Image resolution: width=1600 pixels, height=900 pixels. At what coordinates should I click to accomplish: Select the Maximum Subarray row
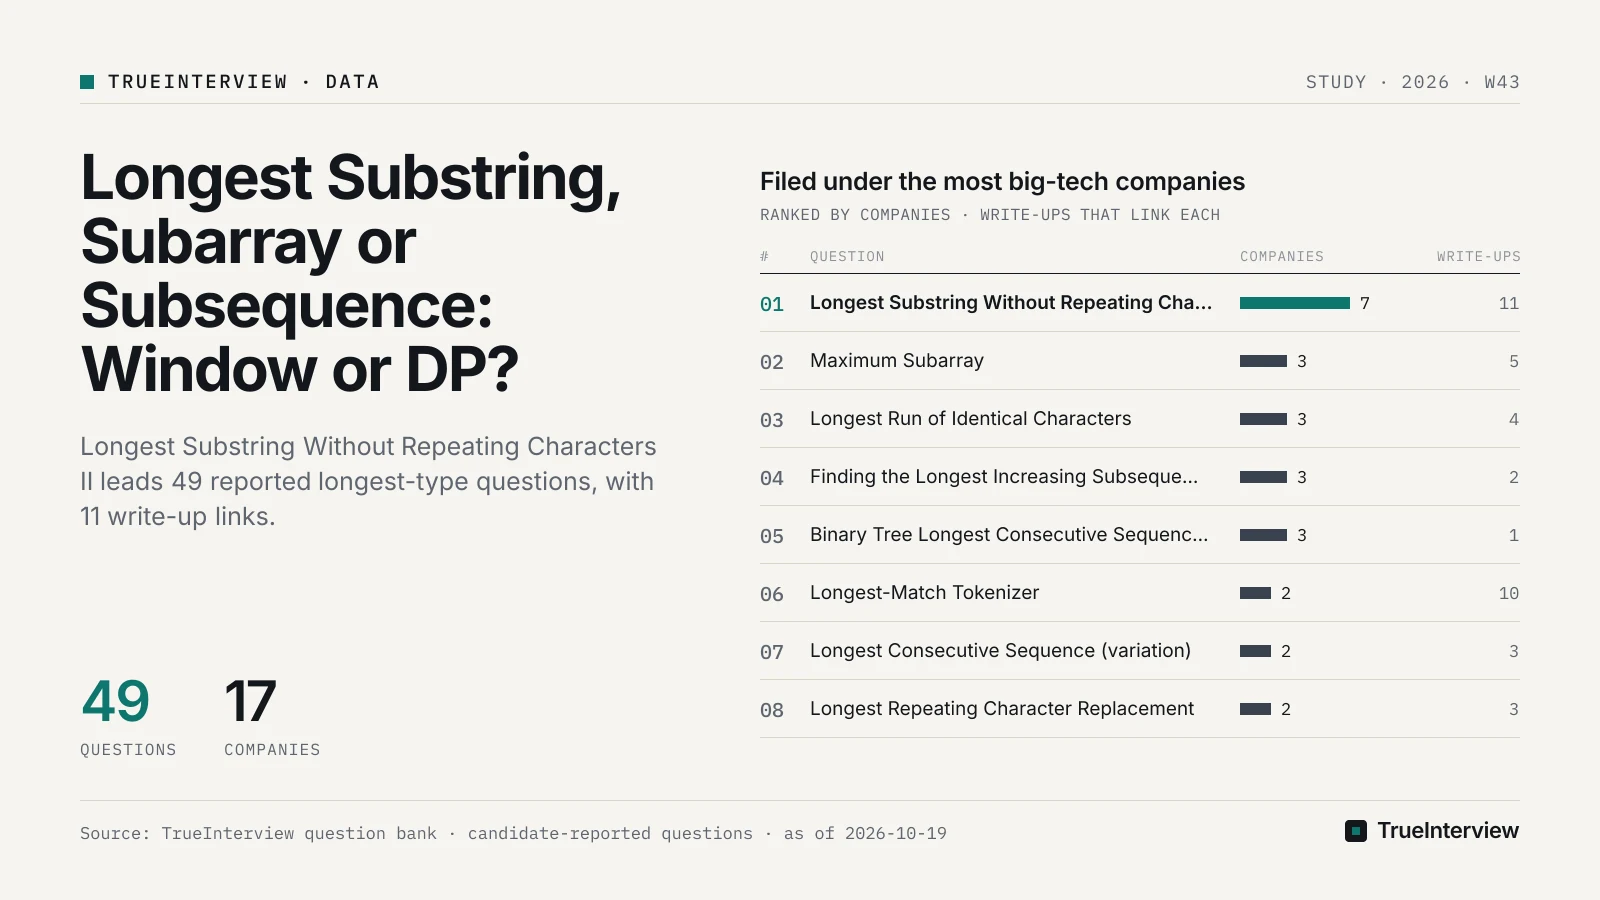tap(1140, 361)
